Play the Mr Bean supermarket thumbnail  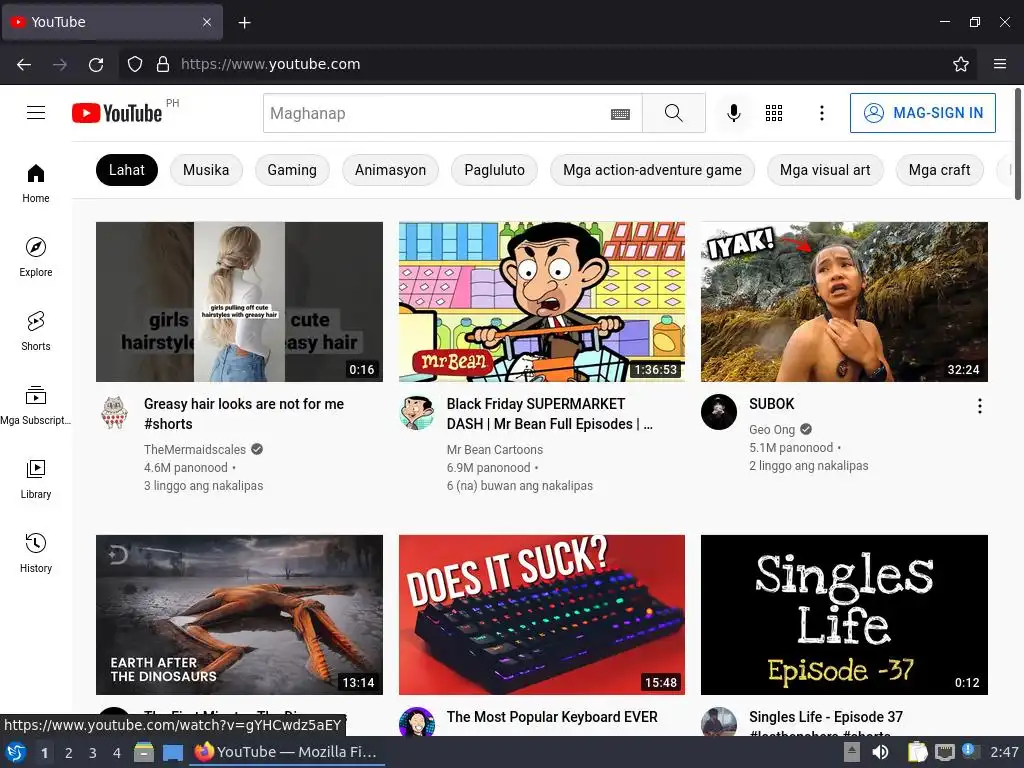coord(542,302)
